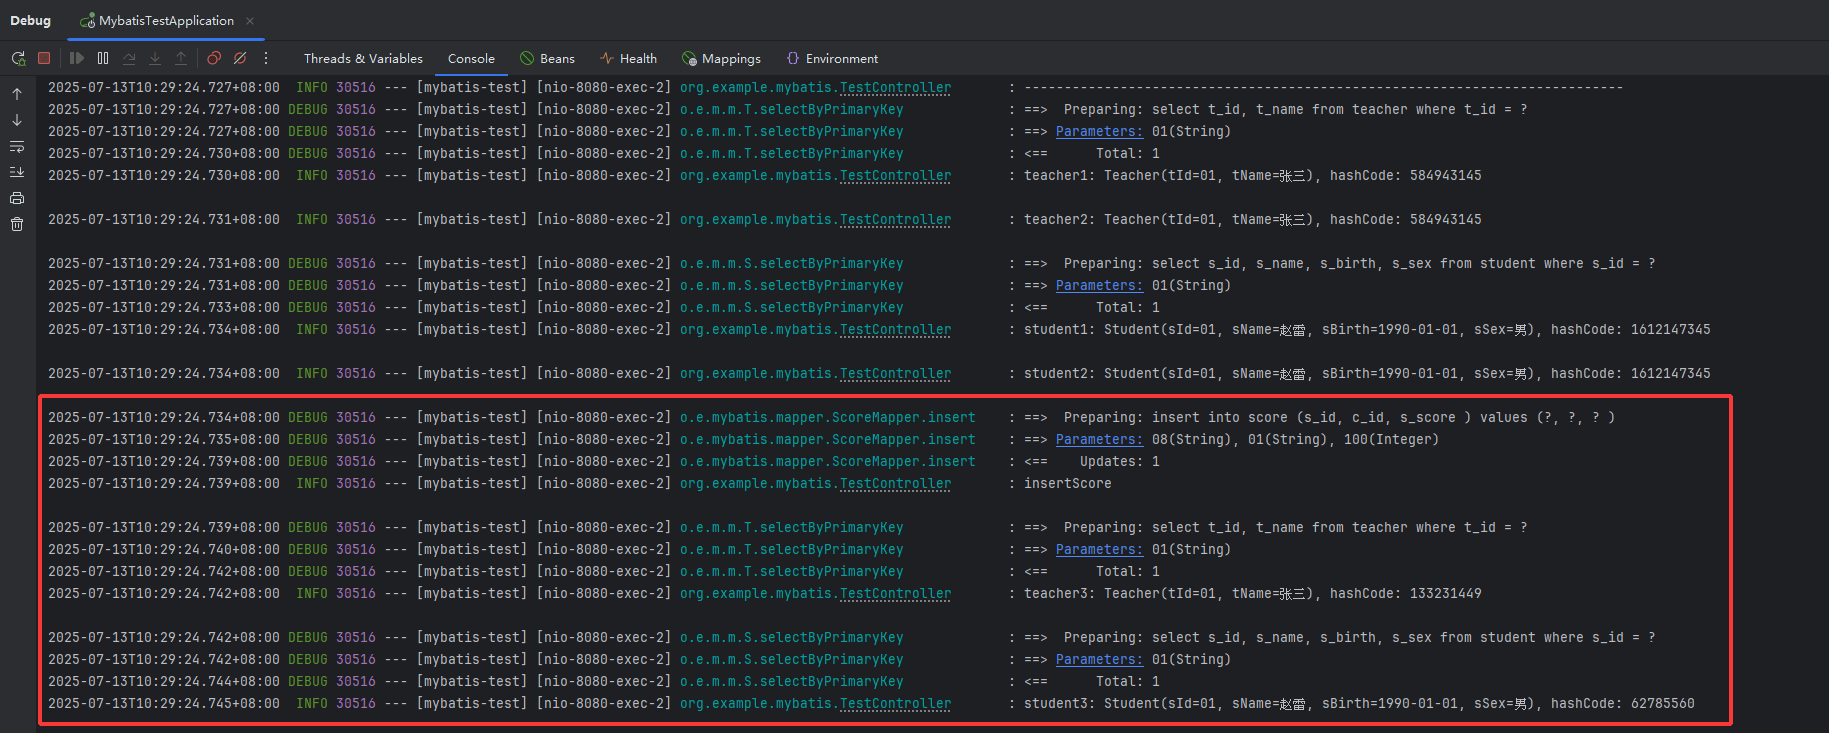
Task: Rerun MybatisTestApplication in debug mode
Action: point(18,59)
